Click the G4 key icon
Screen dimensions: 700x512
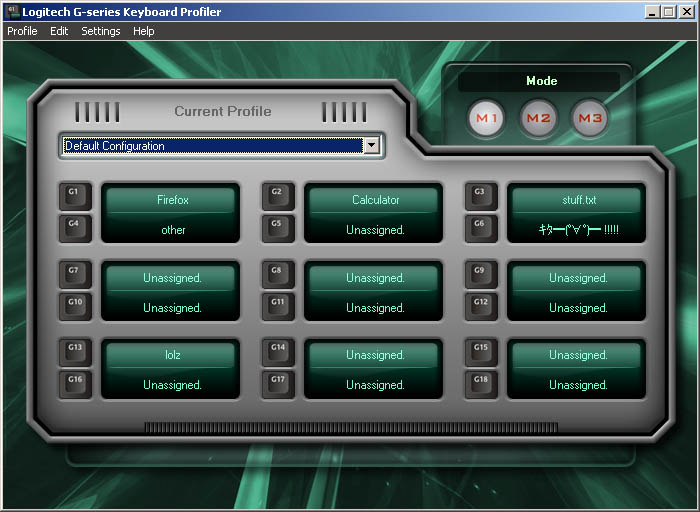[x=75, y=229]
